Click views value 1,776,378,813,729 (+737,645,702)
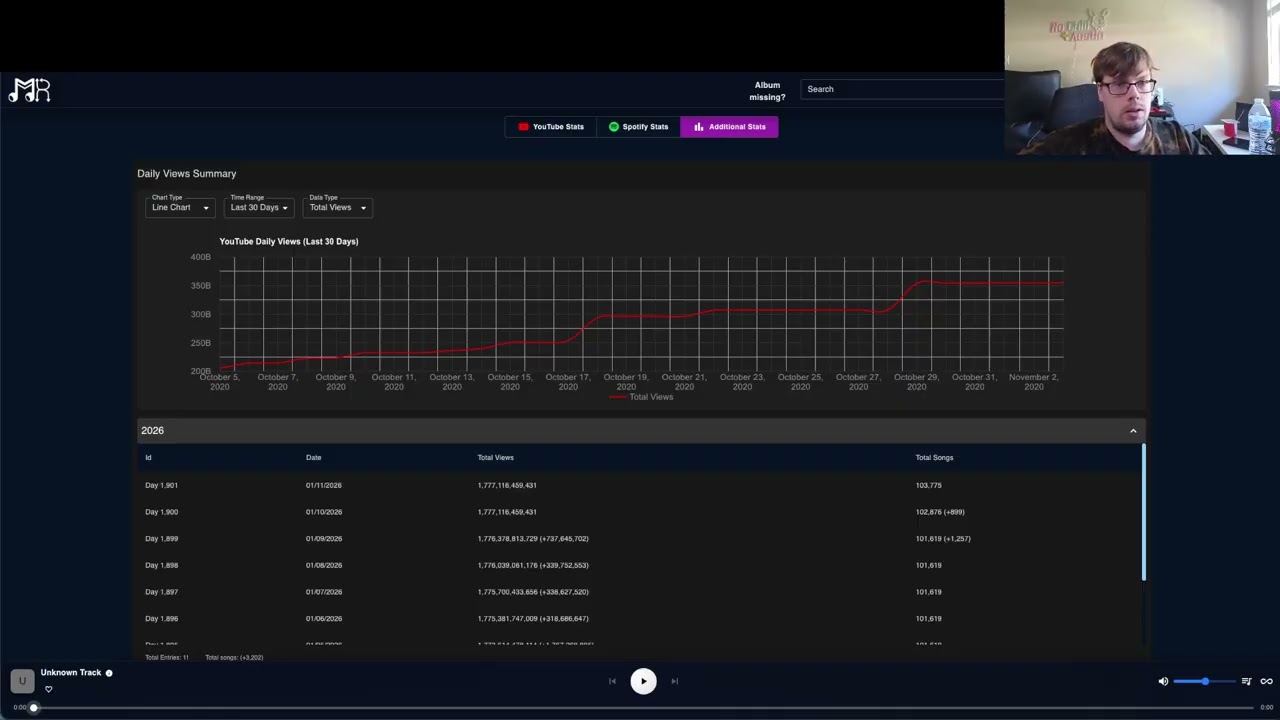Screen dimensions: 1280x720 (x=533, y=539)
